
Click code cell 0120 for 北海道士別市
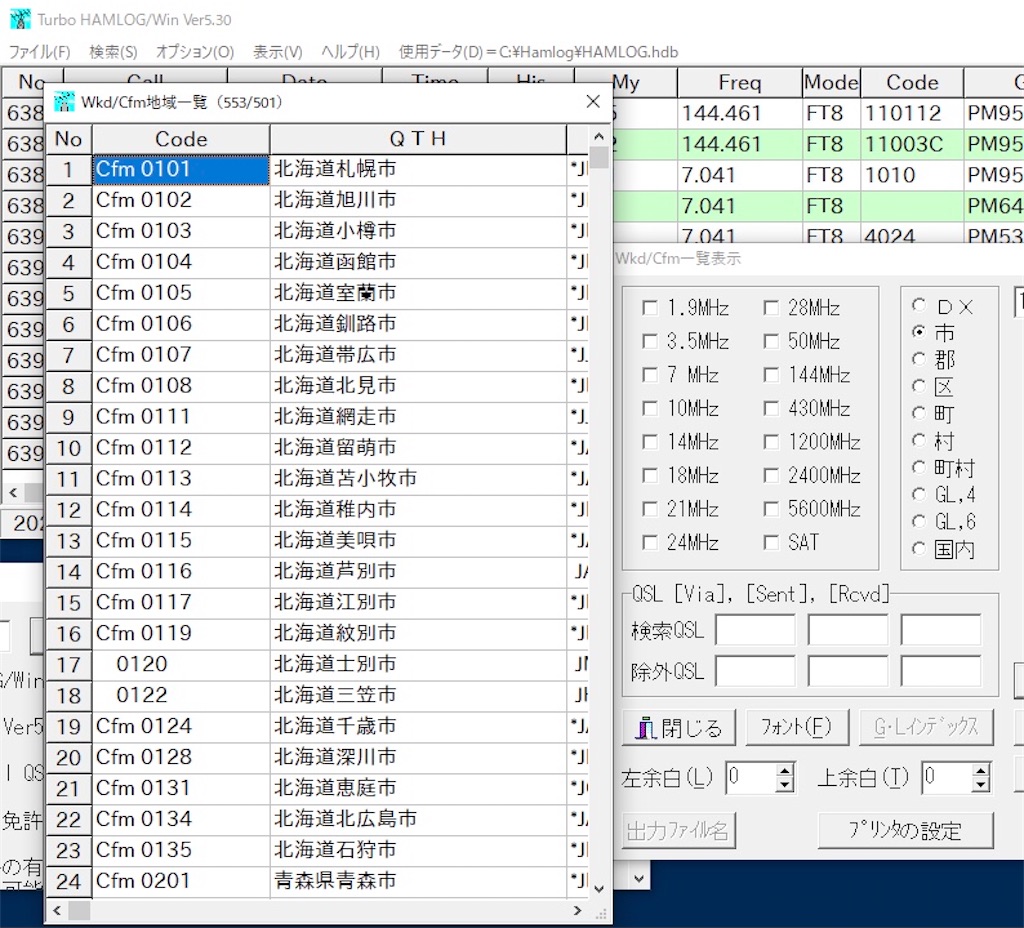tap(181, 664)
